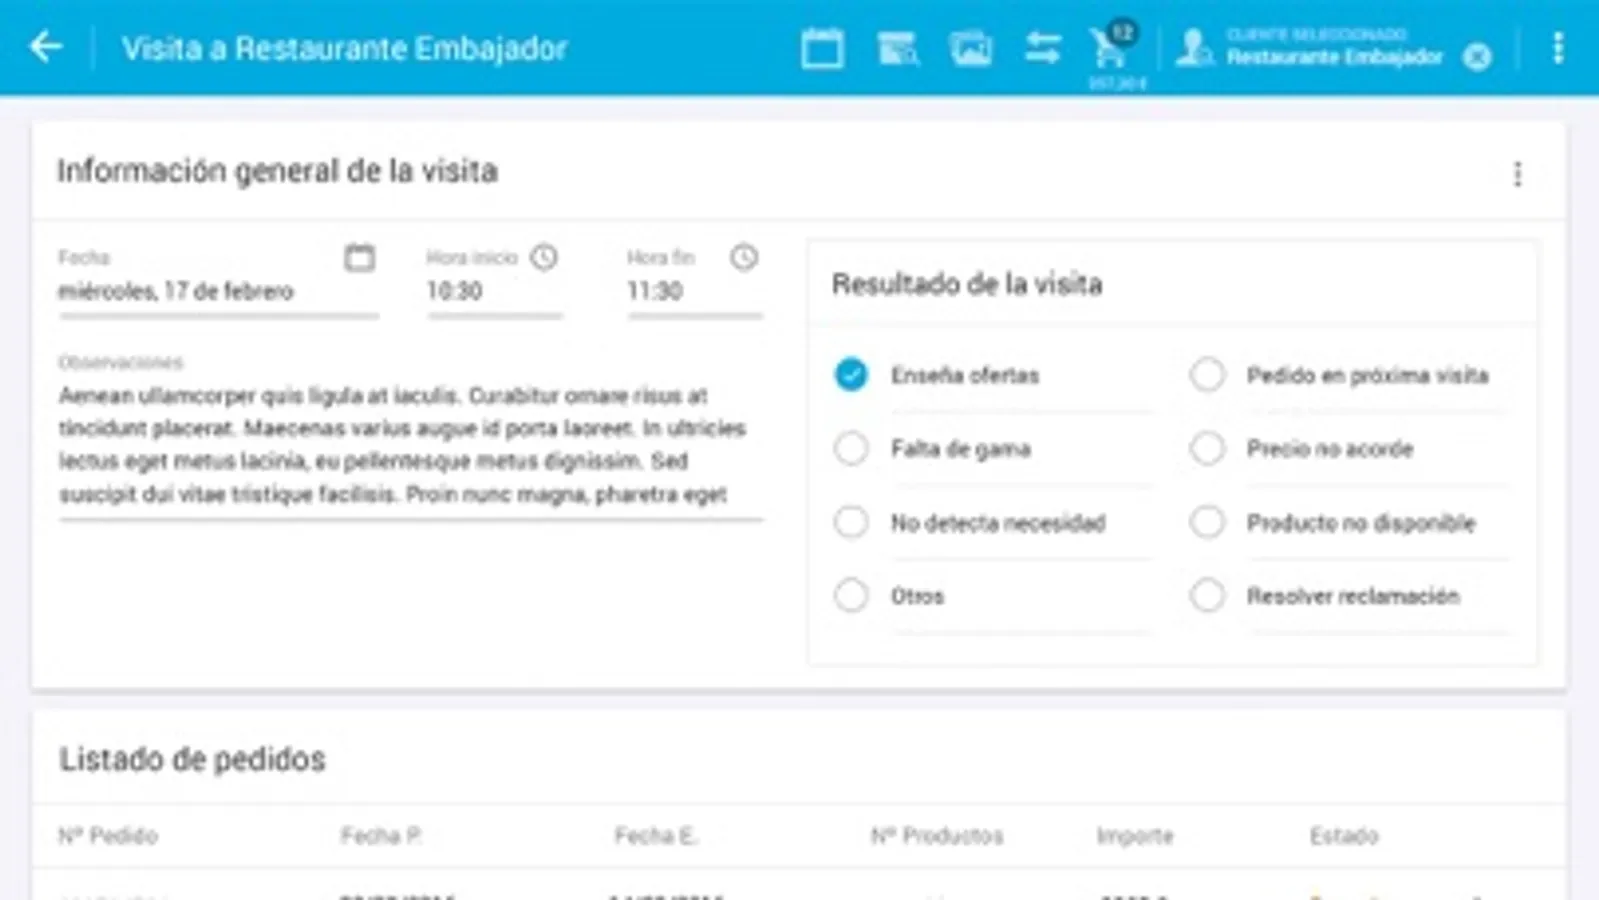Viewport: 1599px width, 900px height.
Task: Click the Fecha P. column header
Action: (x=381, y=836)
